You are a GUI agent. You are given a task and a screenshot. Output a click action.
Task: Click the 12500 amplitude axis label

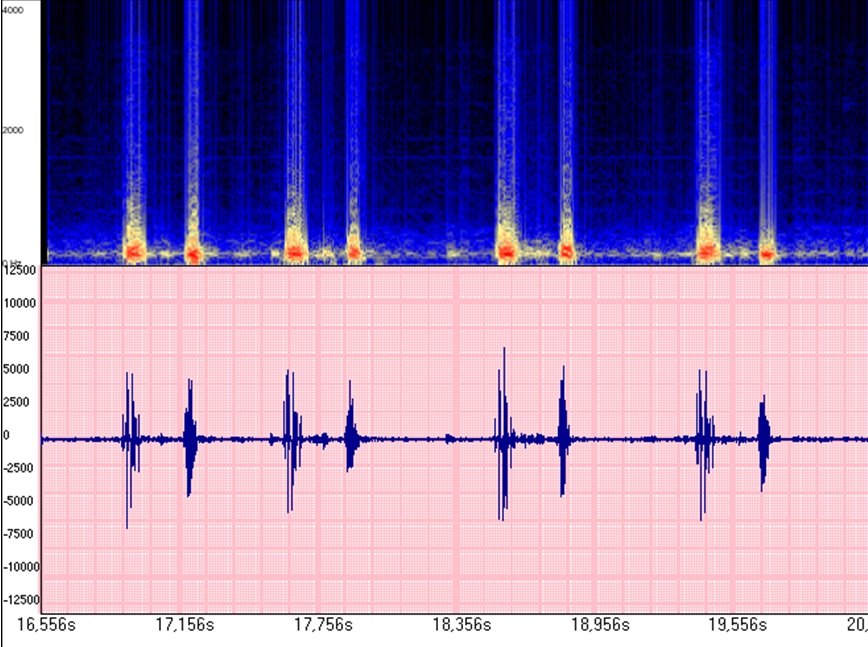(x=20, y=270)
